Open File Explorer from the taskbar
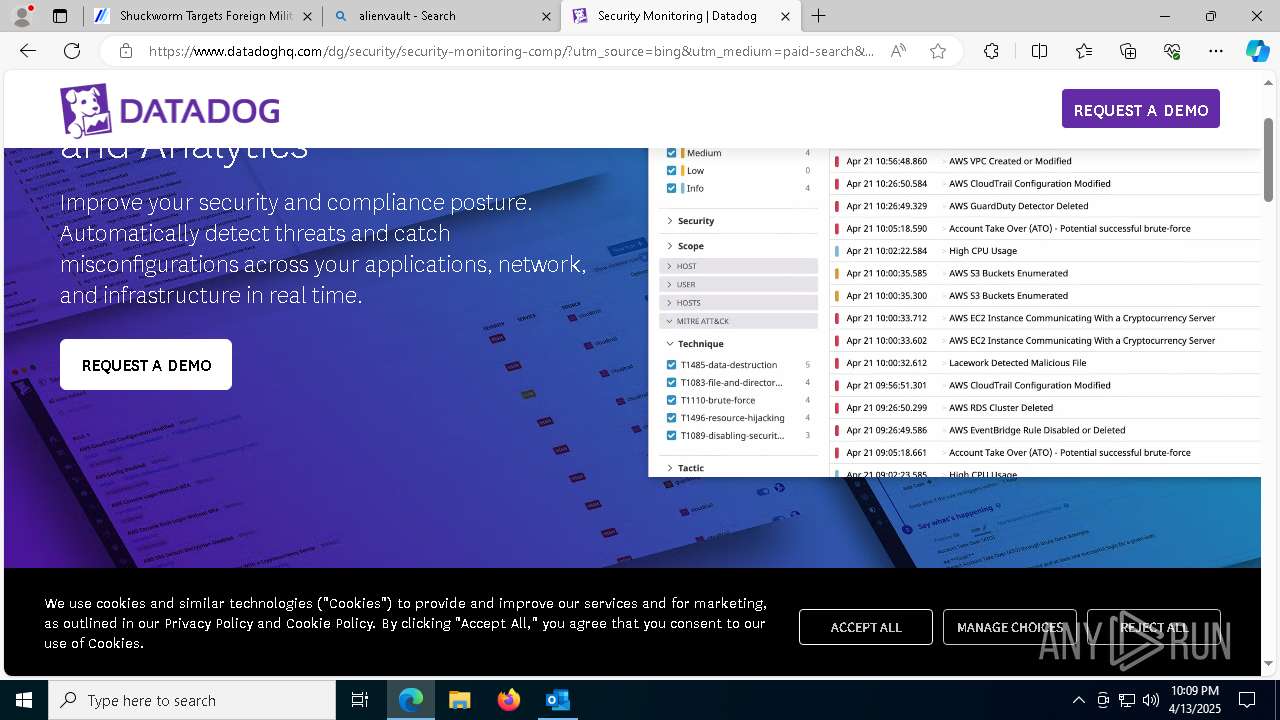The height and width of the screenshot is (720, 1280). (x=459, y=700)
